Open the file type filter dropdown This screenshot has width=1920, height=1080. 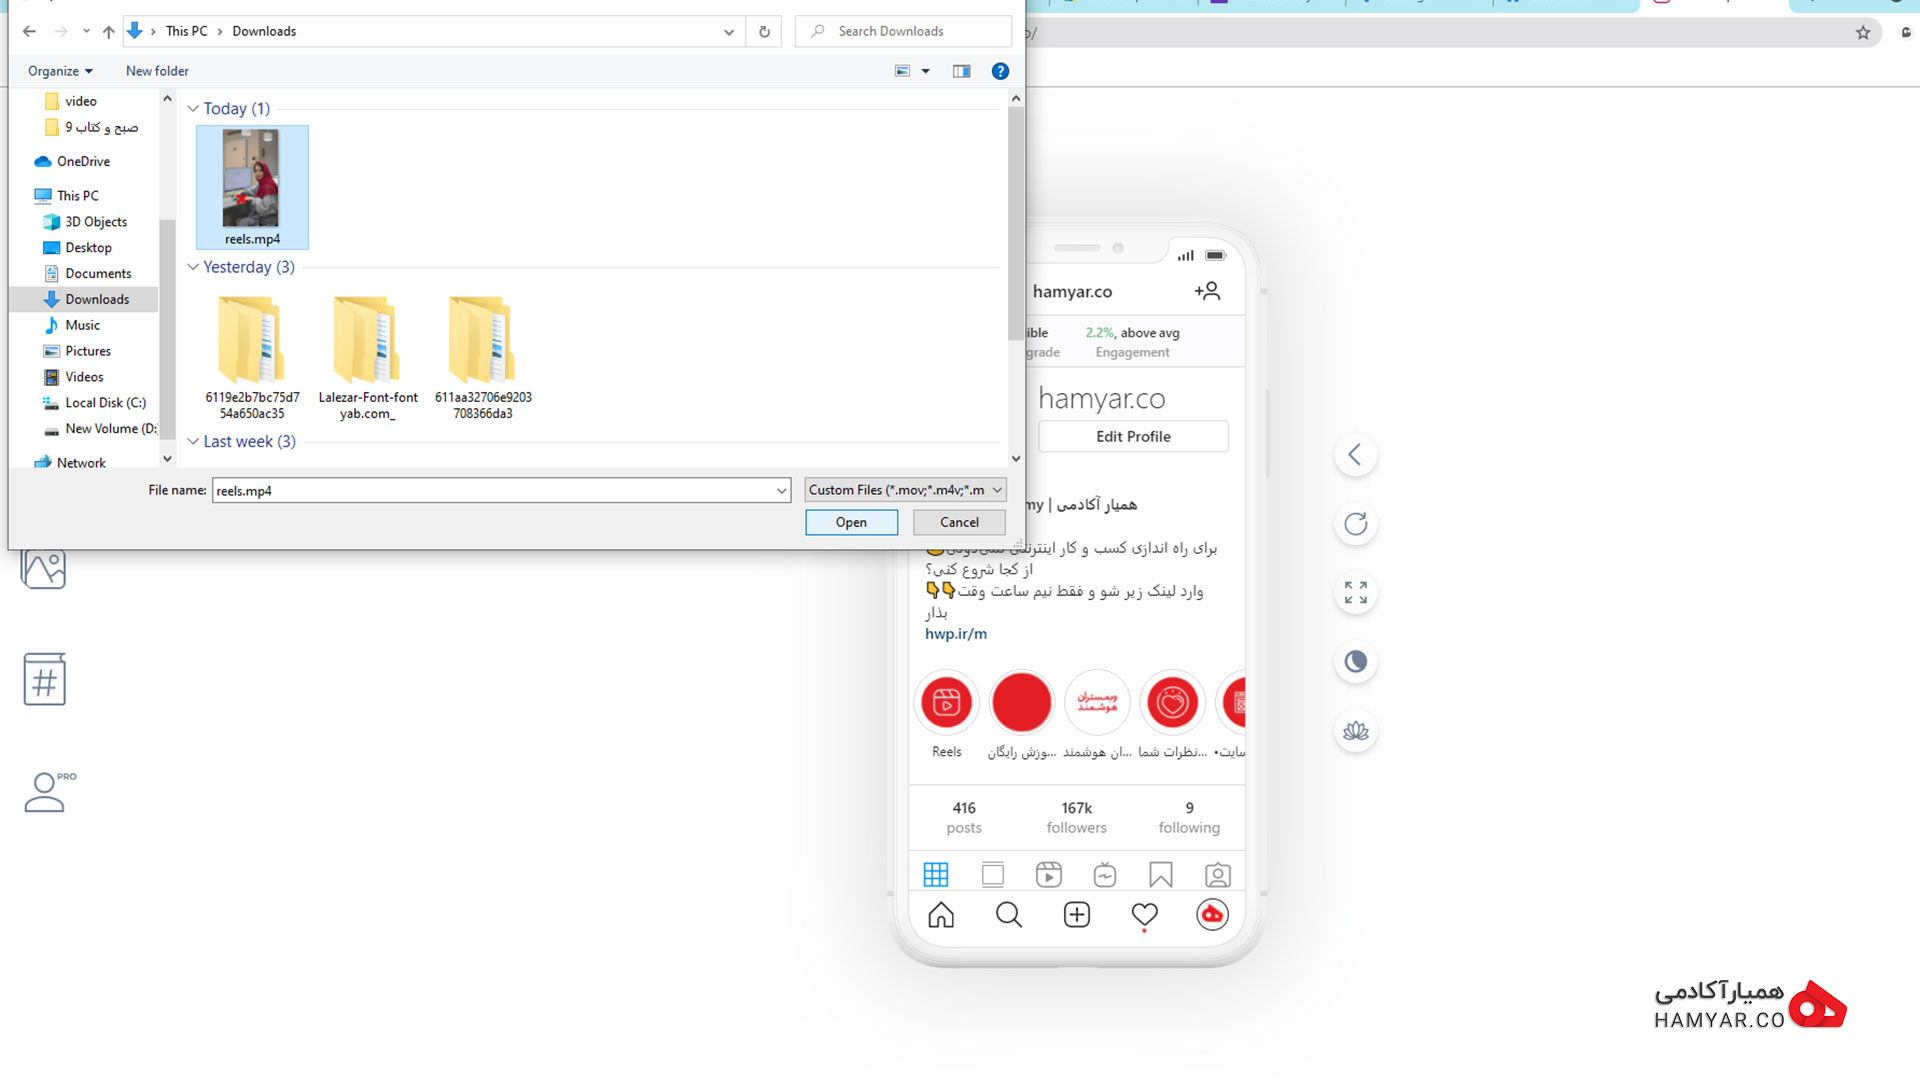click(x=904, y=490)
